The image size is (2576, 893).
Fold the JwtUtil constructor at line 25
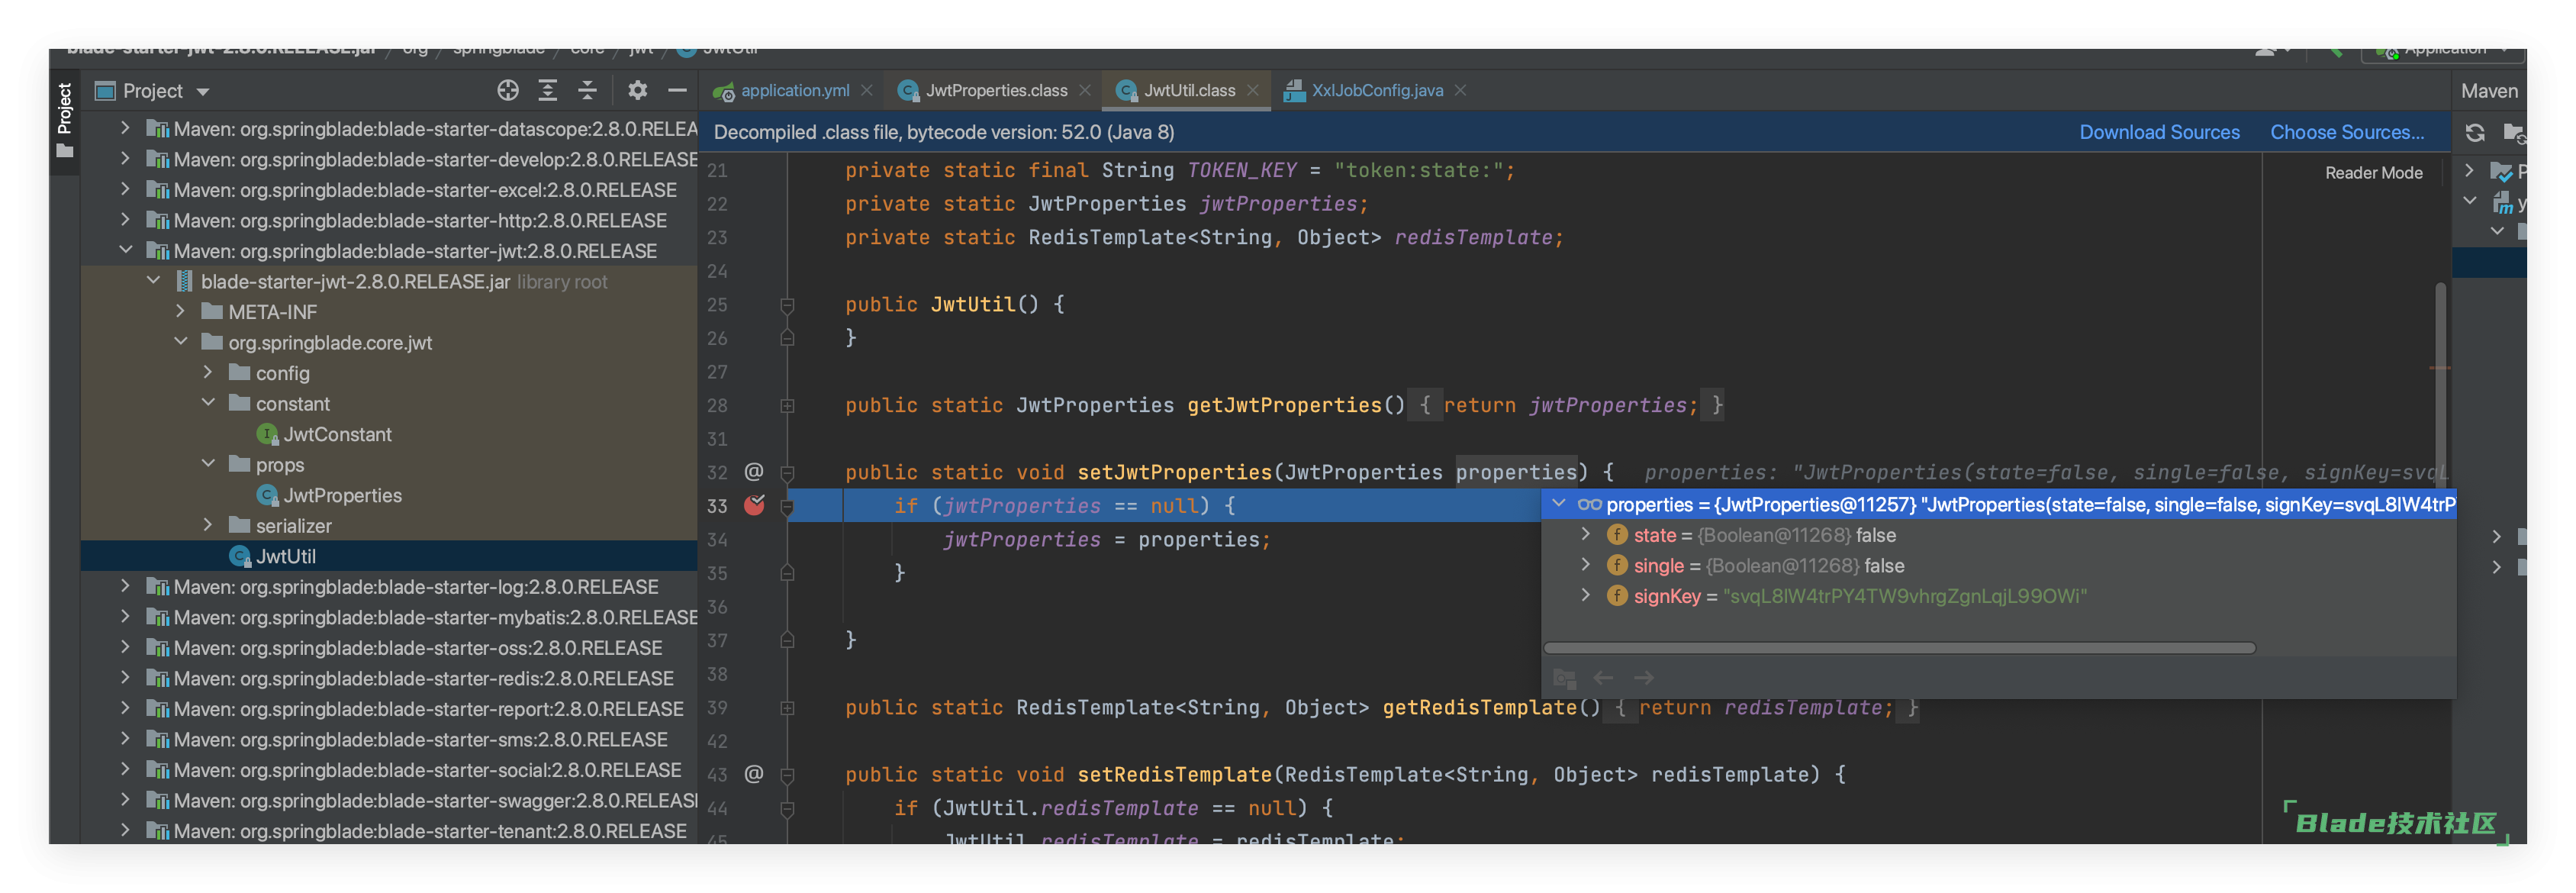click(787, 305)
